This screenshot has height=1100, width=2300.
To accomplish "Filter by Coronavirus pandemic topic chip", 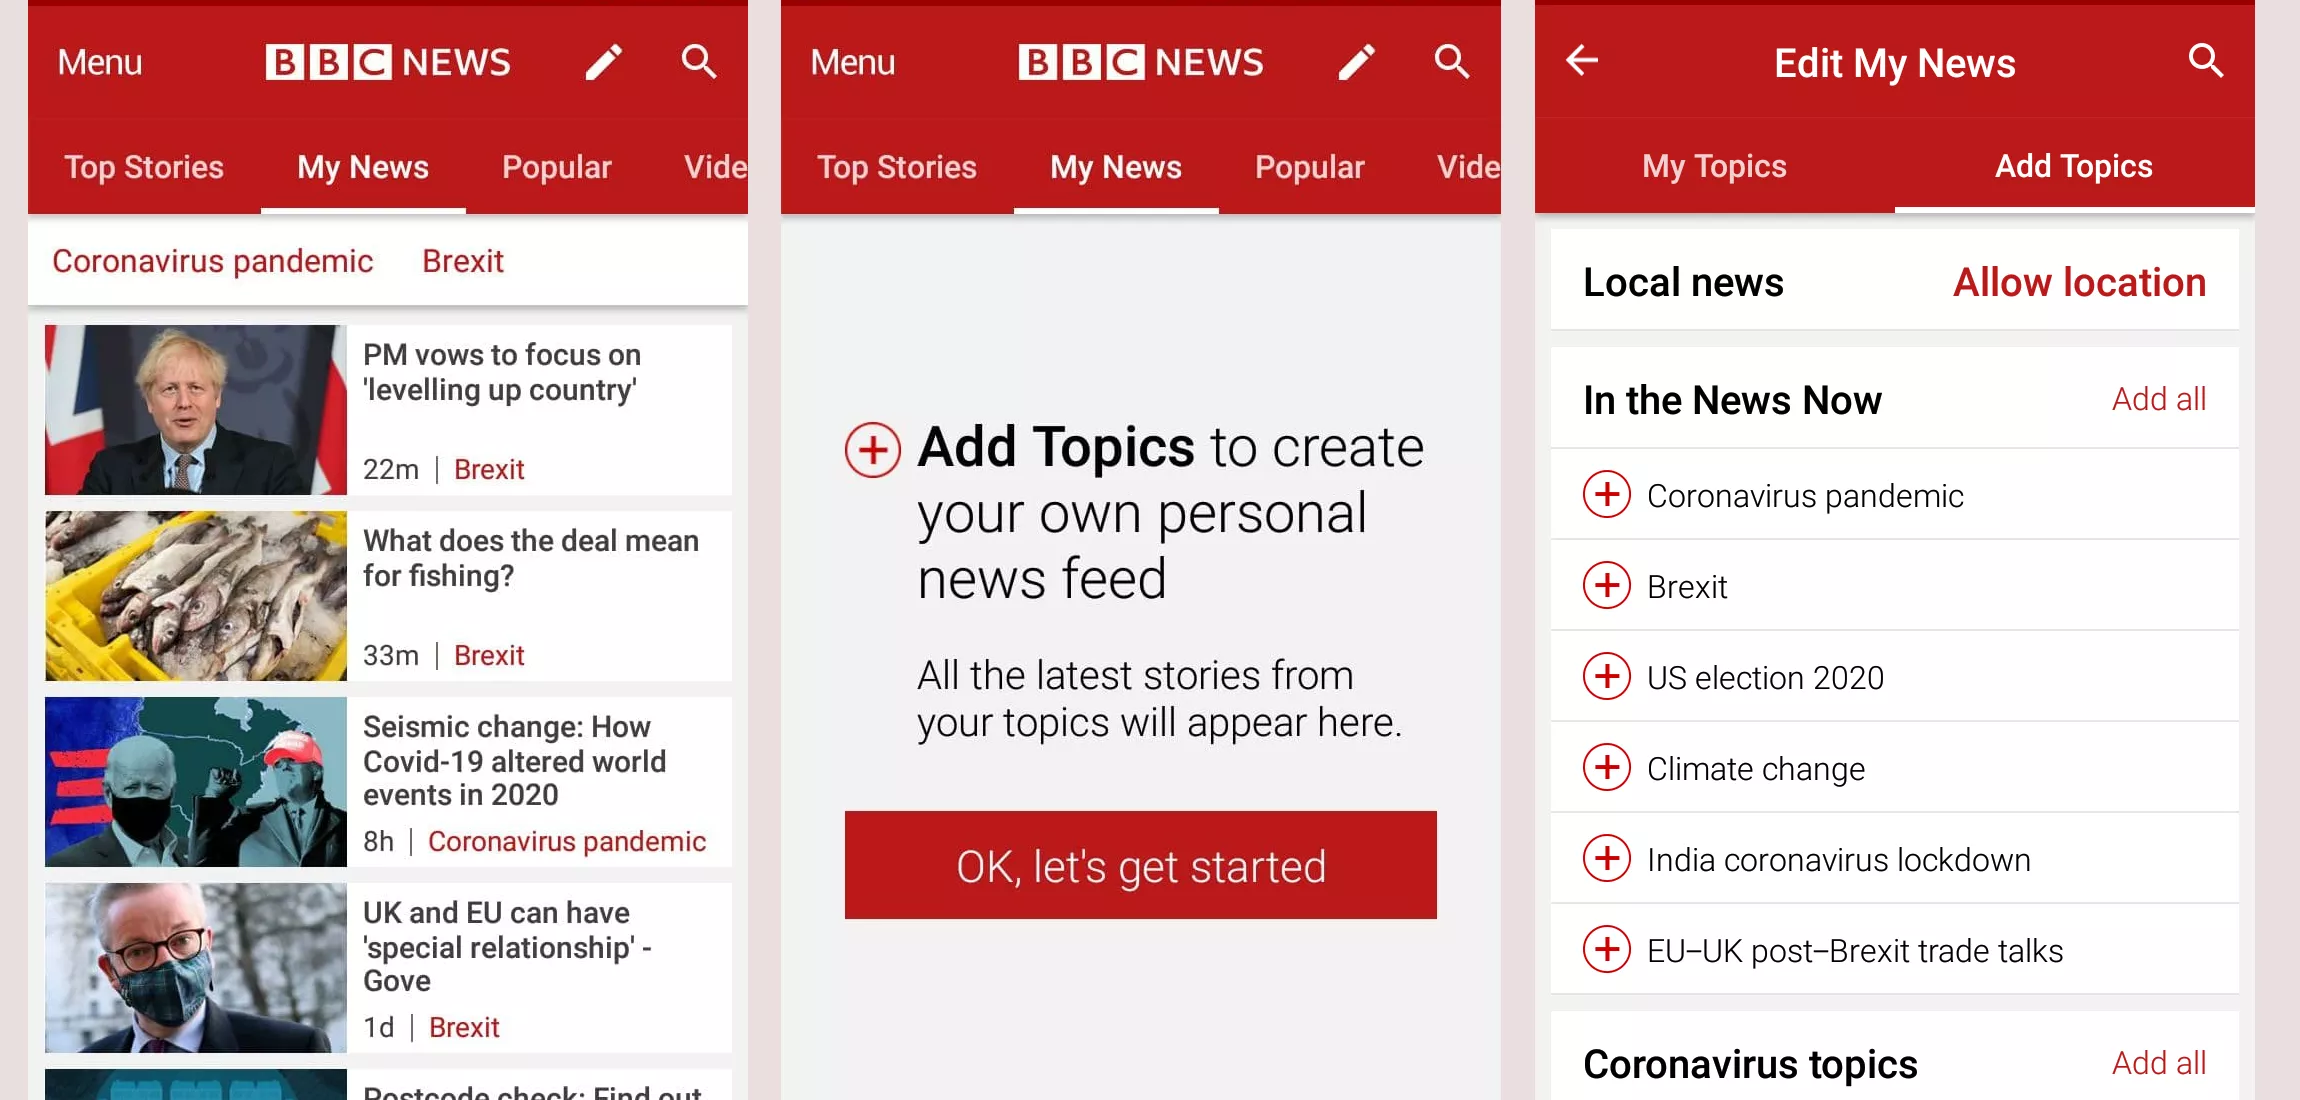I will pos(213,261).
